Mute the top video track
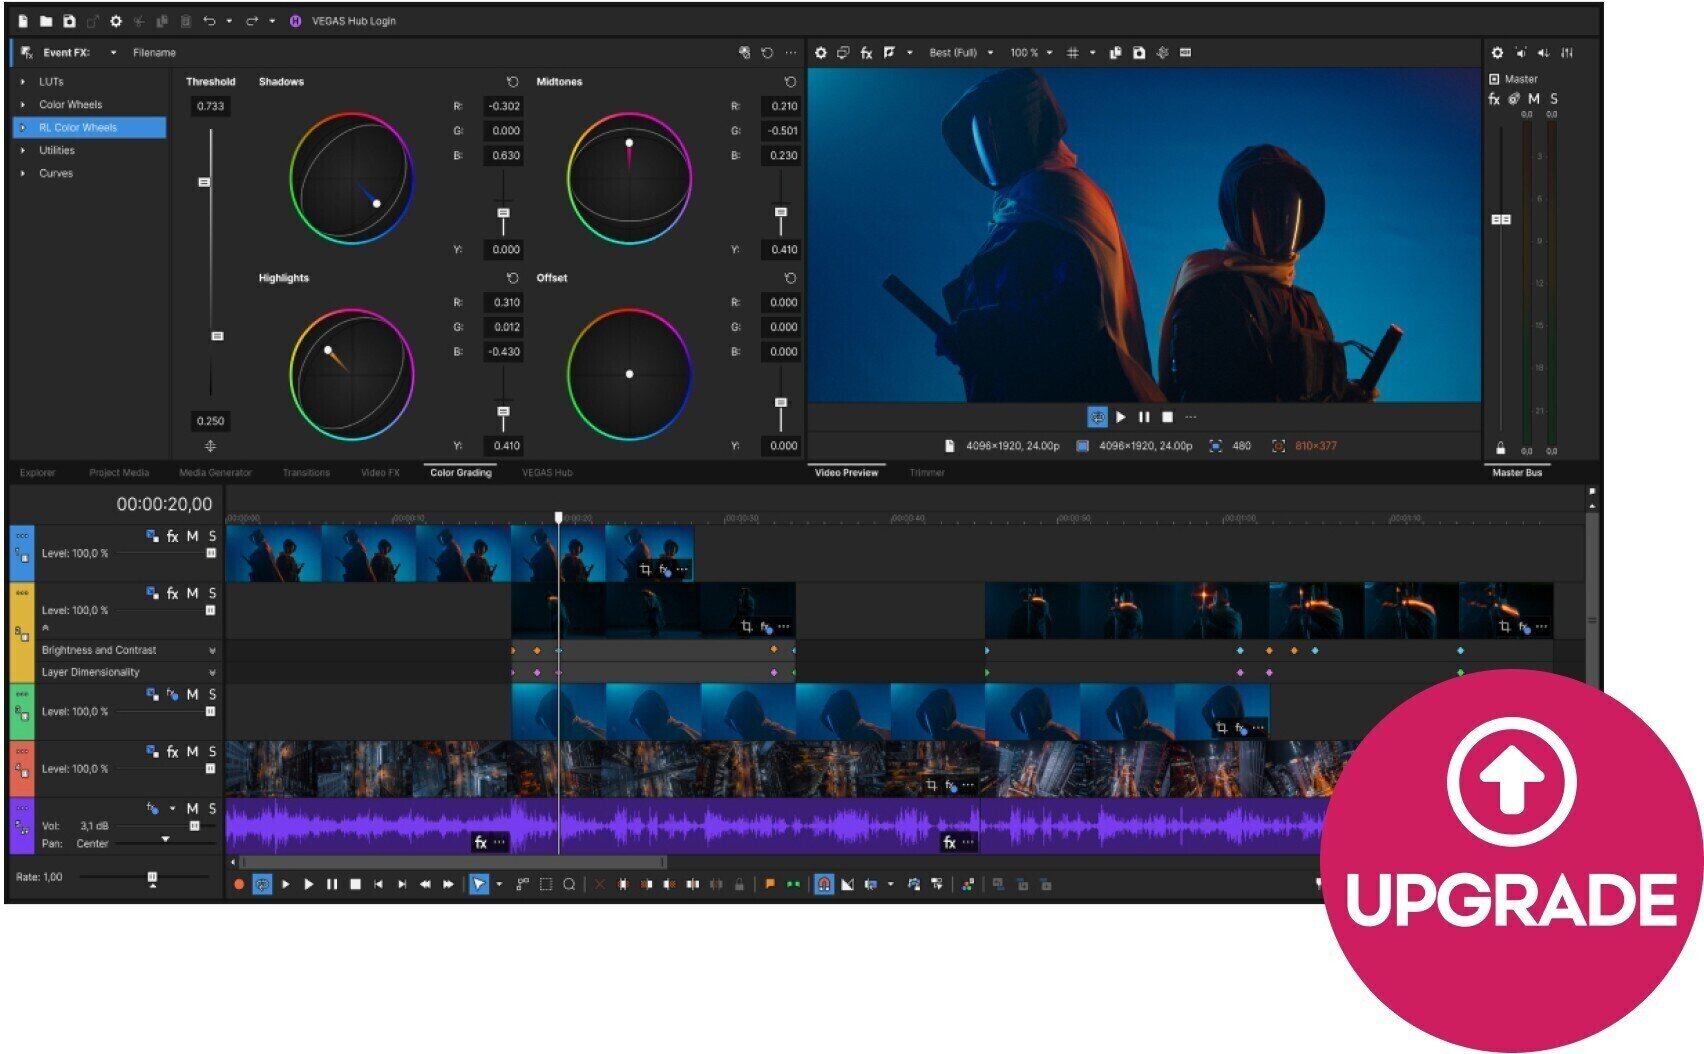The image size is (1704, 1054). [x=191, y=535]
